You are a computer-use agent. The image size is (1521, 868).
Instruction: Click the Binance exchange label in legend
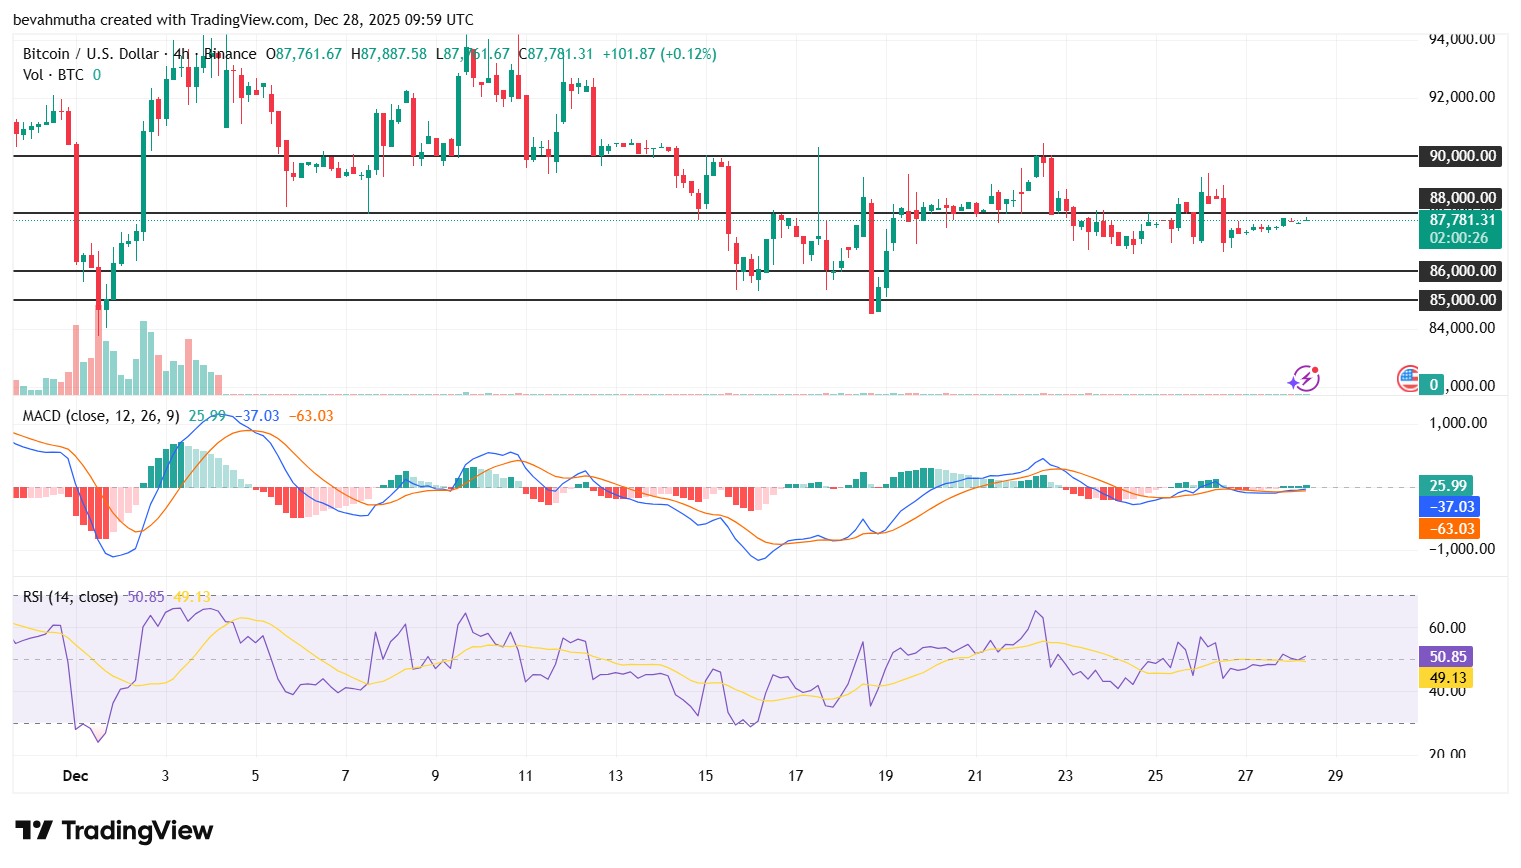click(230, 54)
